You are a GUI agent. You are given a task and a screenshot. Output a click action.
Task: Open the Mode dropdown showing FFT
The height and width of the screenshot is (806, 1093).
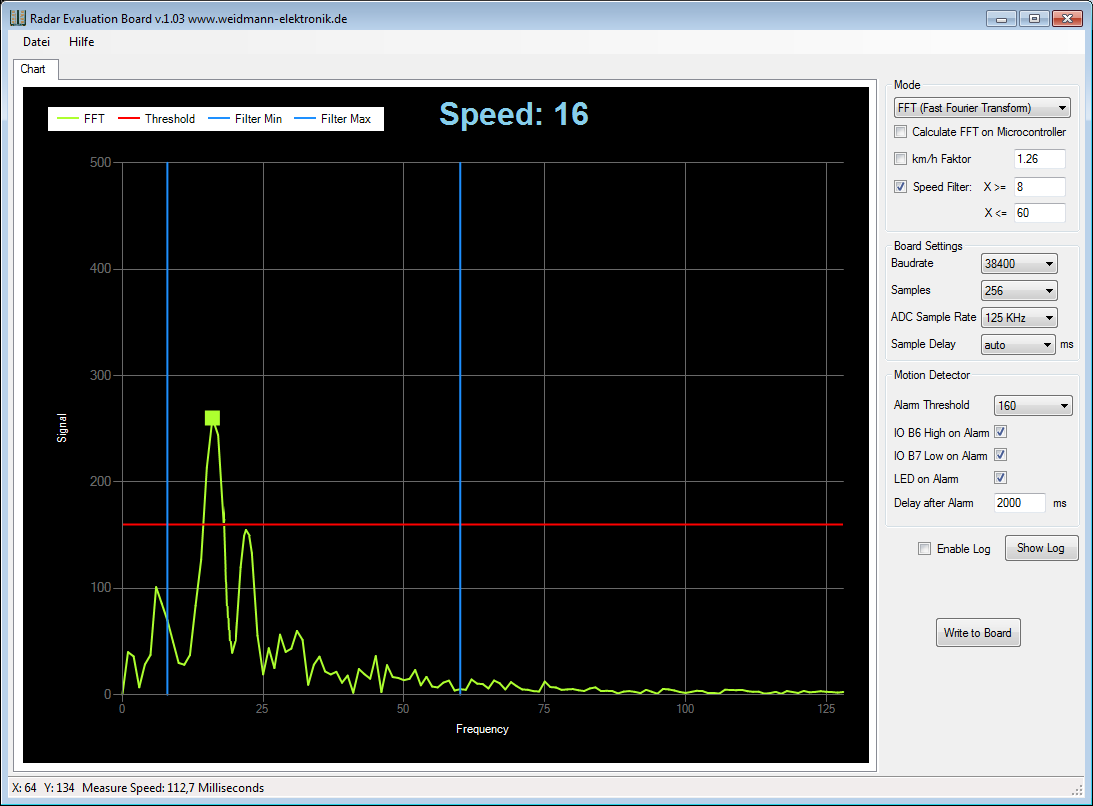(x=982, y=108)
